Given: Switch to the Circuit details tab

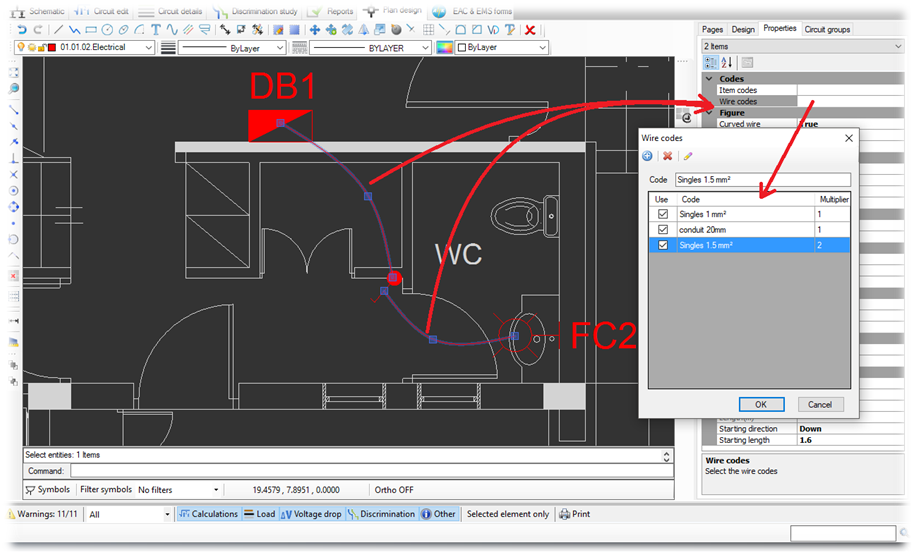Looking at the screenshot, I should (171, 11).
